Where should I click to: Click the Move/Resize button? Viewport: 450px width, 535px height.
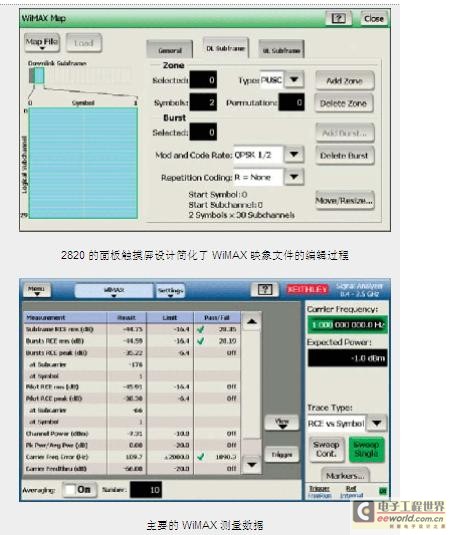click(x=345, y=200)
